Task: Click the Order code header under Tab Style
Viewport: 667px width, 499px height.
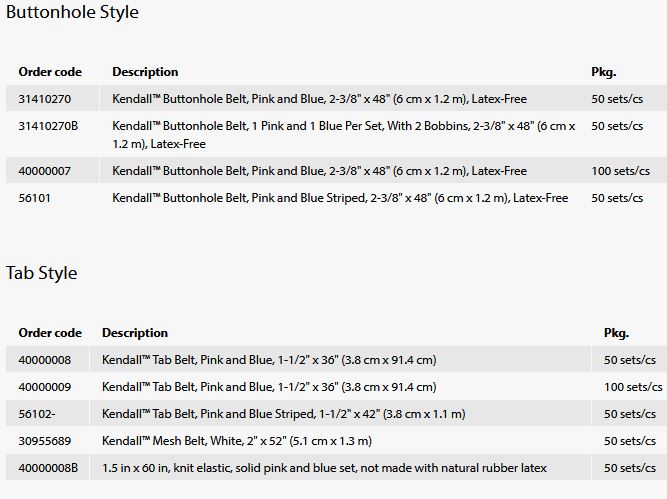Action: (50, 333)
